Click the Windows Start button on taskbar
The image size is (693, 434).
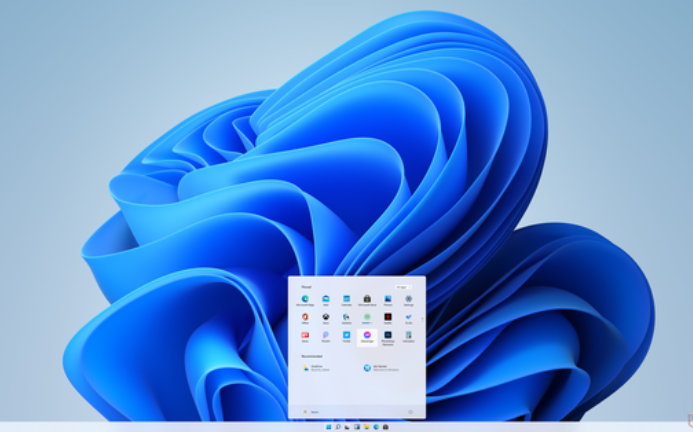click(328, 427)
